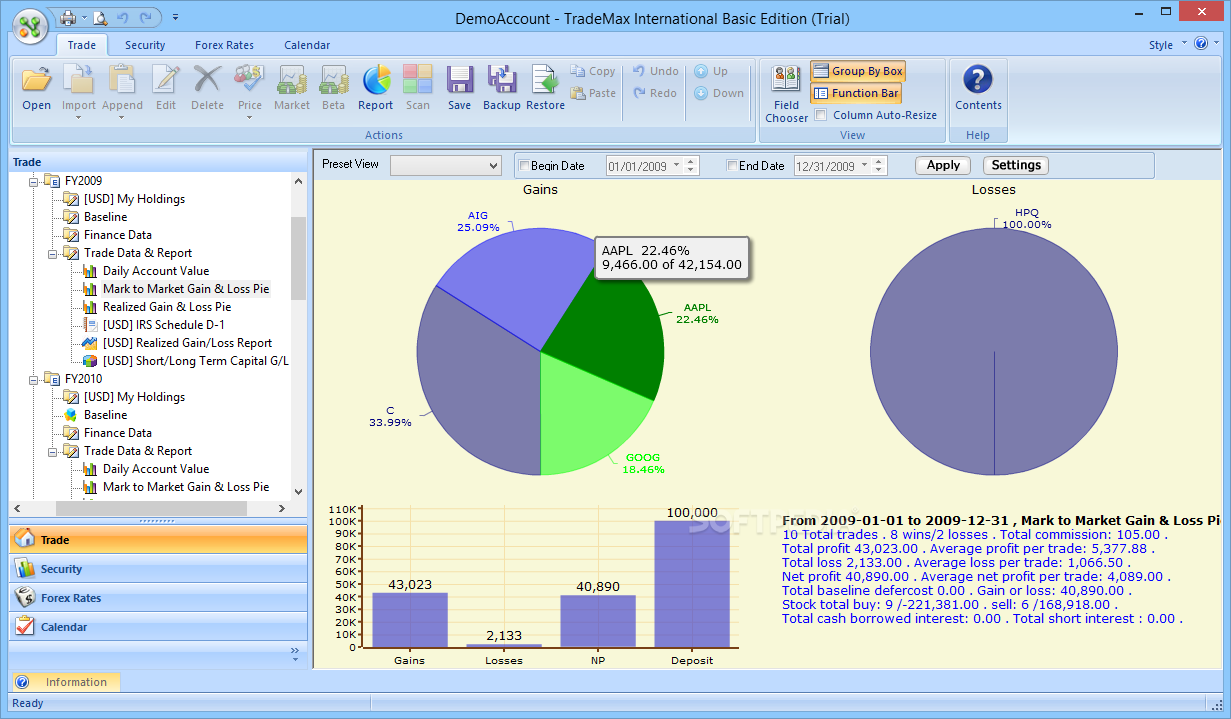
Task: Move item Up in ribbon
Action: click(711, 71)
